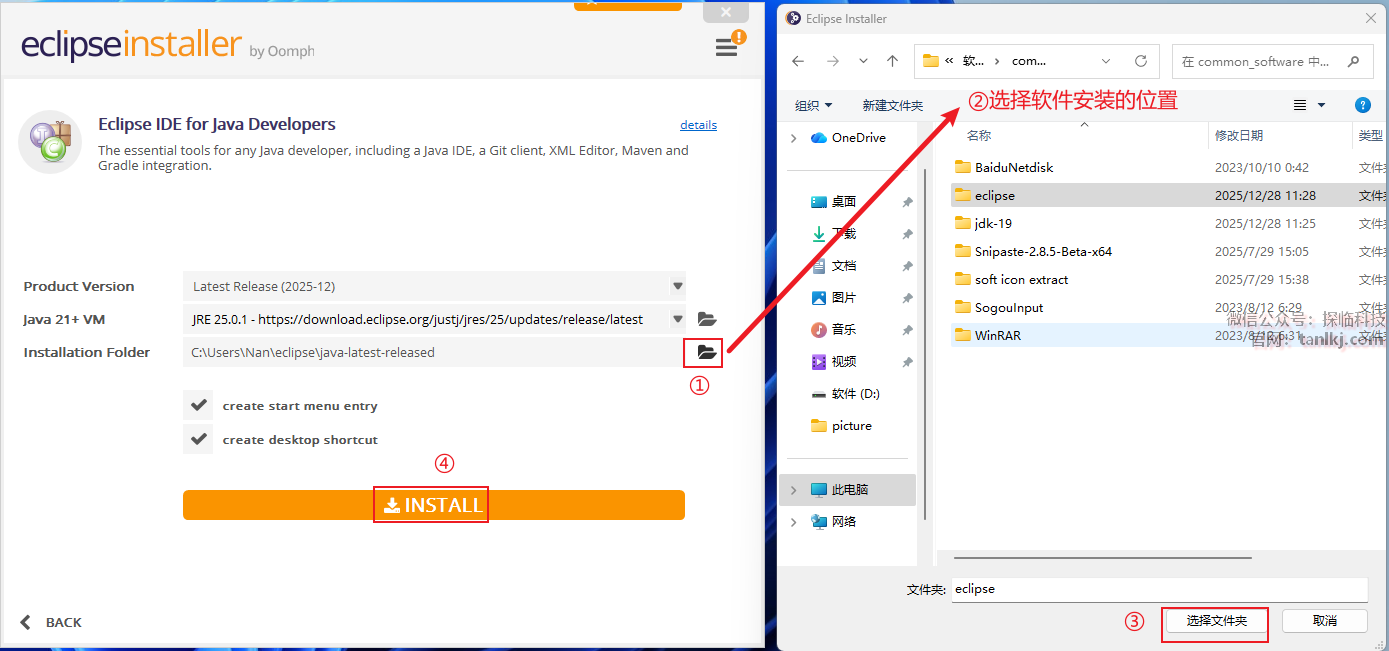Click the 文件夹 name input field
Screen dimensions: 1389x651
click(x=1158, y=589)
